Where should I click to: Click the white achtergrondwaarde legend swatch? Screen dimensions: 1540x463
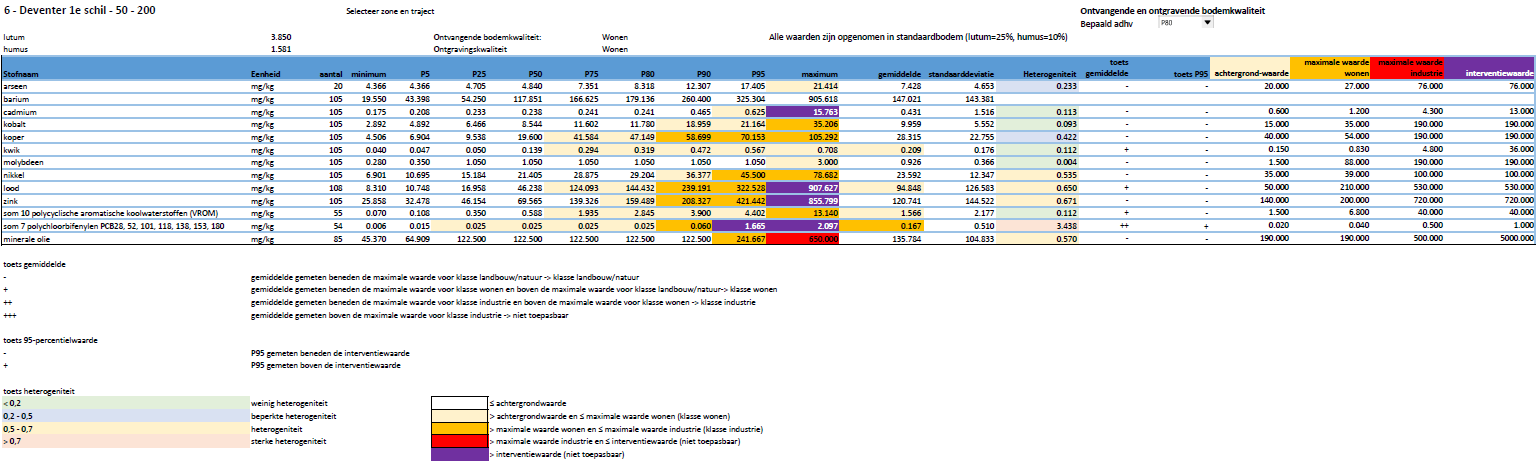(x=458, y=402)
